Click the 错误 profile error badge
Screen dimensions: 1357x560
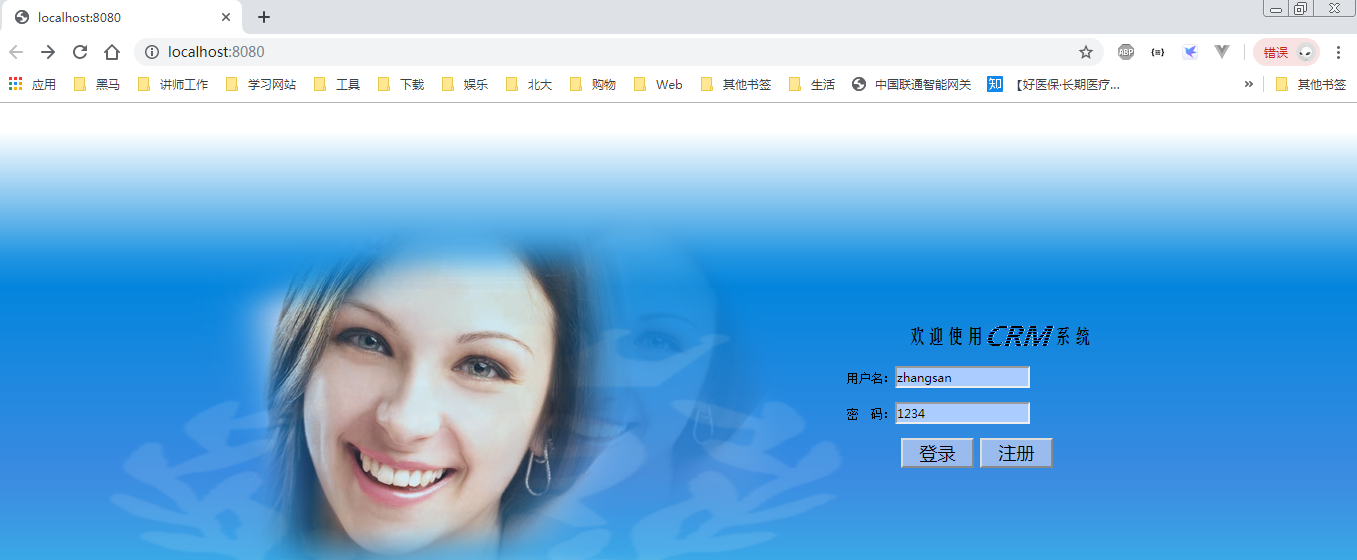(x=1287, y=52)
